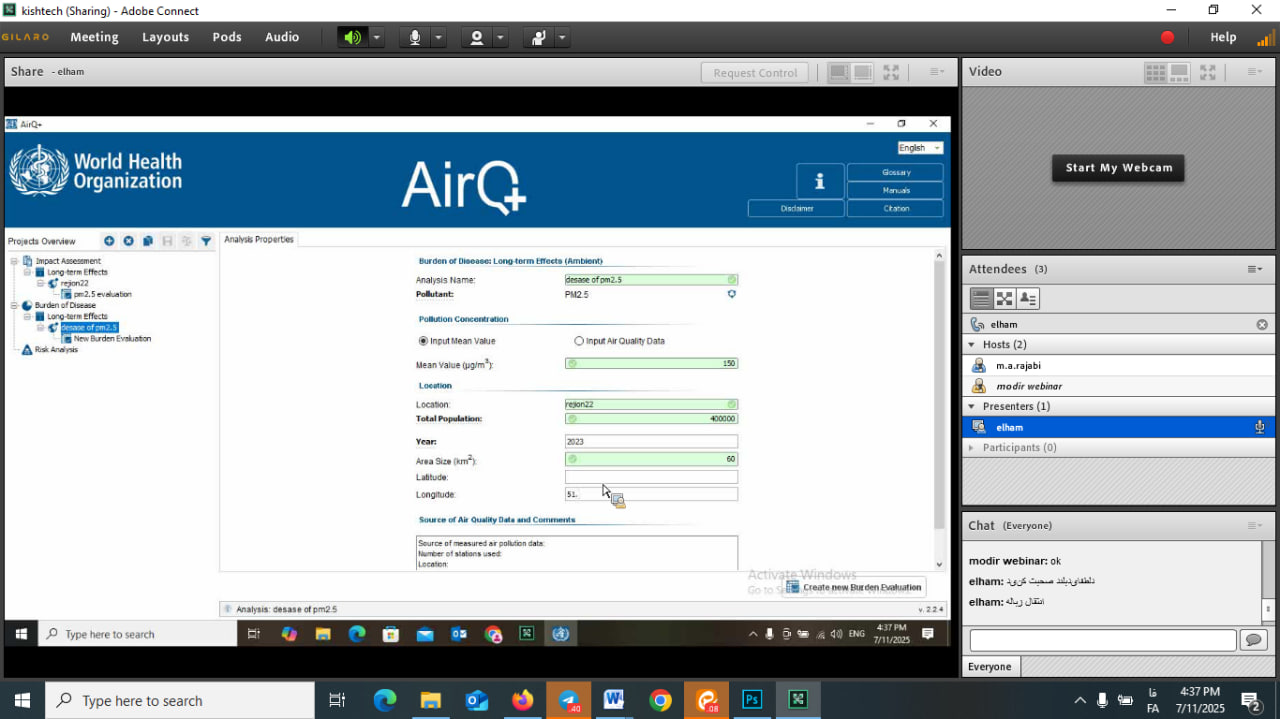
Task: Collapse the Presenters (1) group
Action: click(x=972, y=406)
